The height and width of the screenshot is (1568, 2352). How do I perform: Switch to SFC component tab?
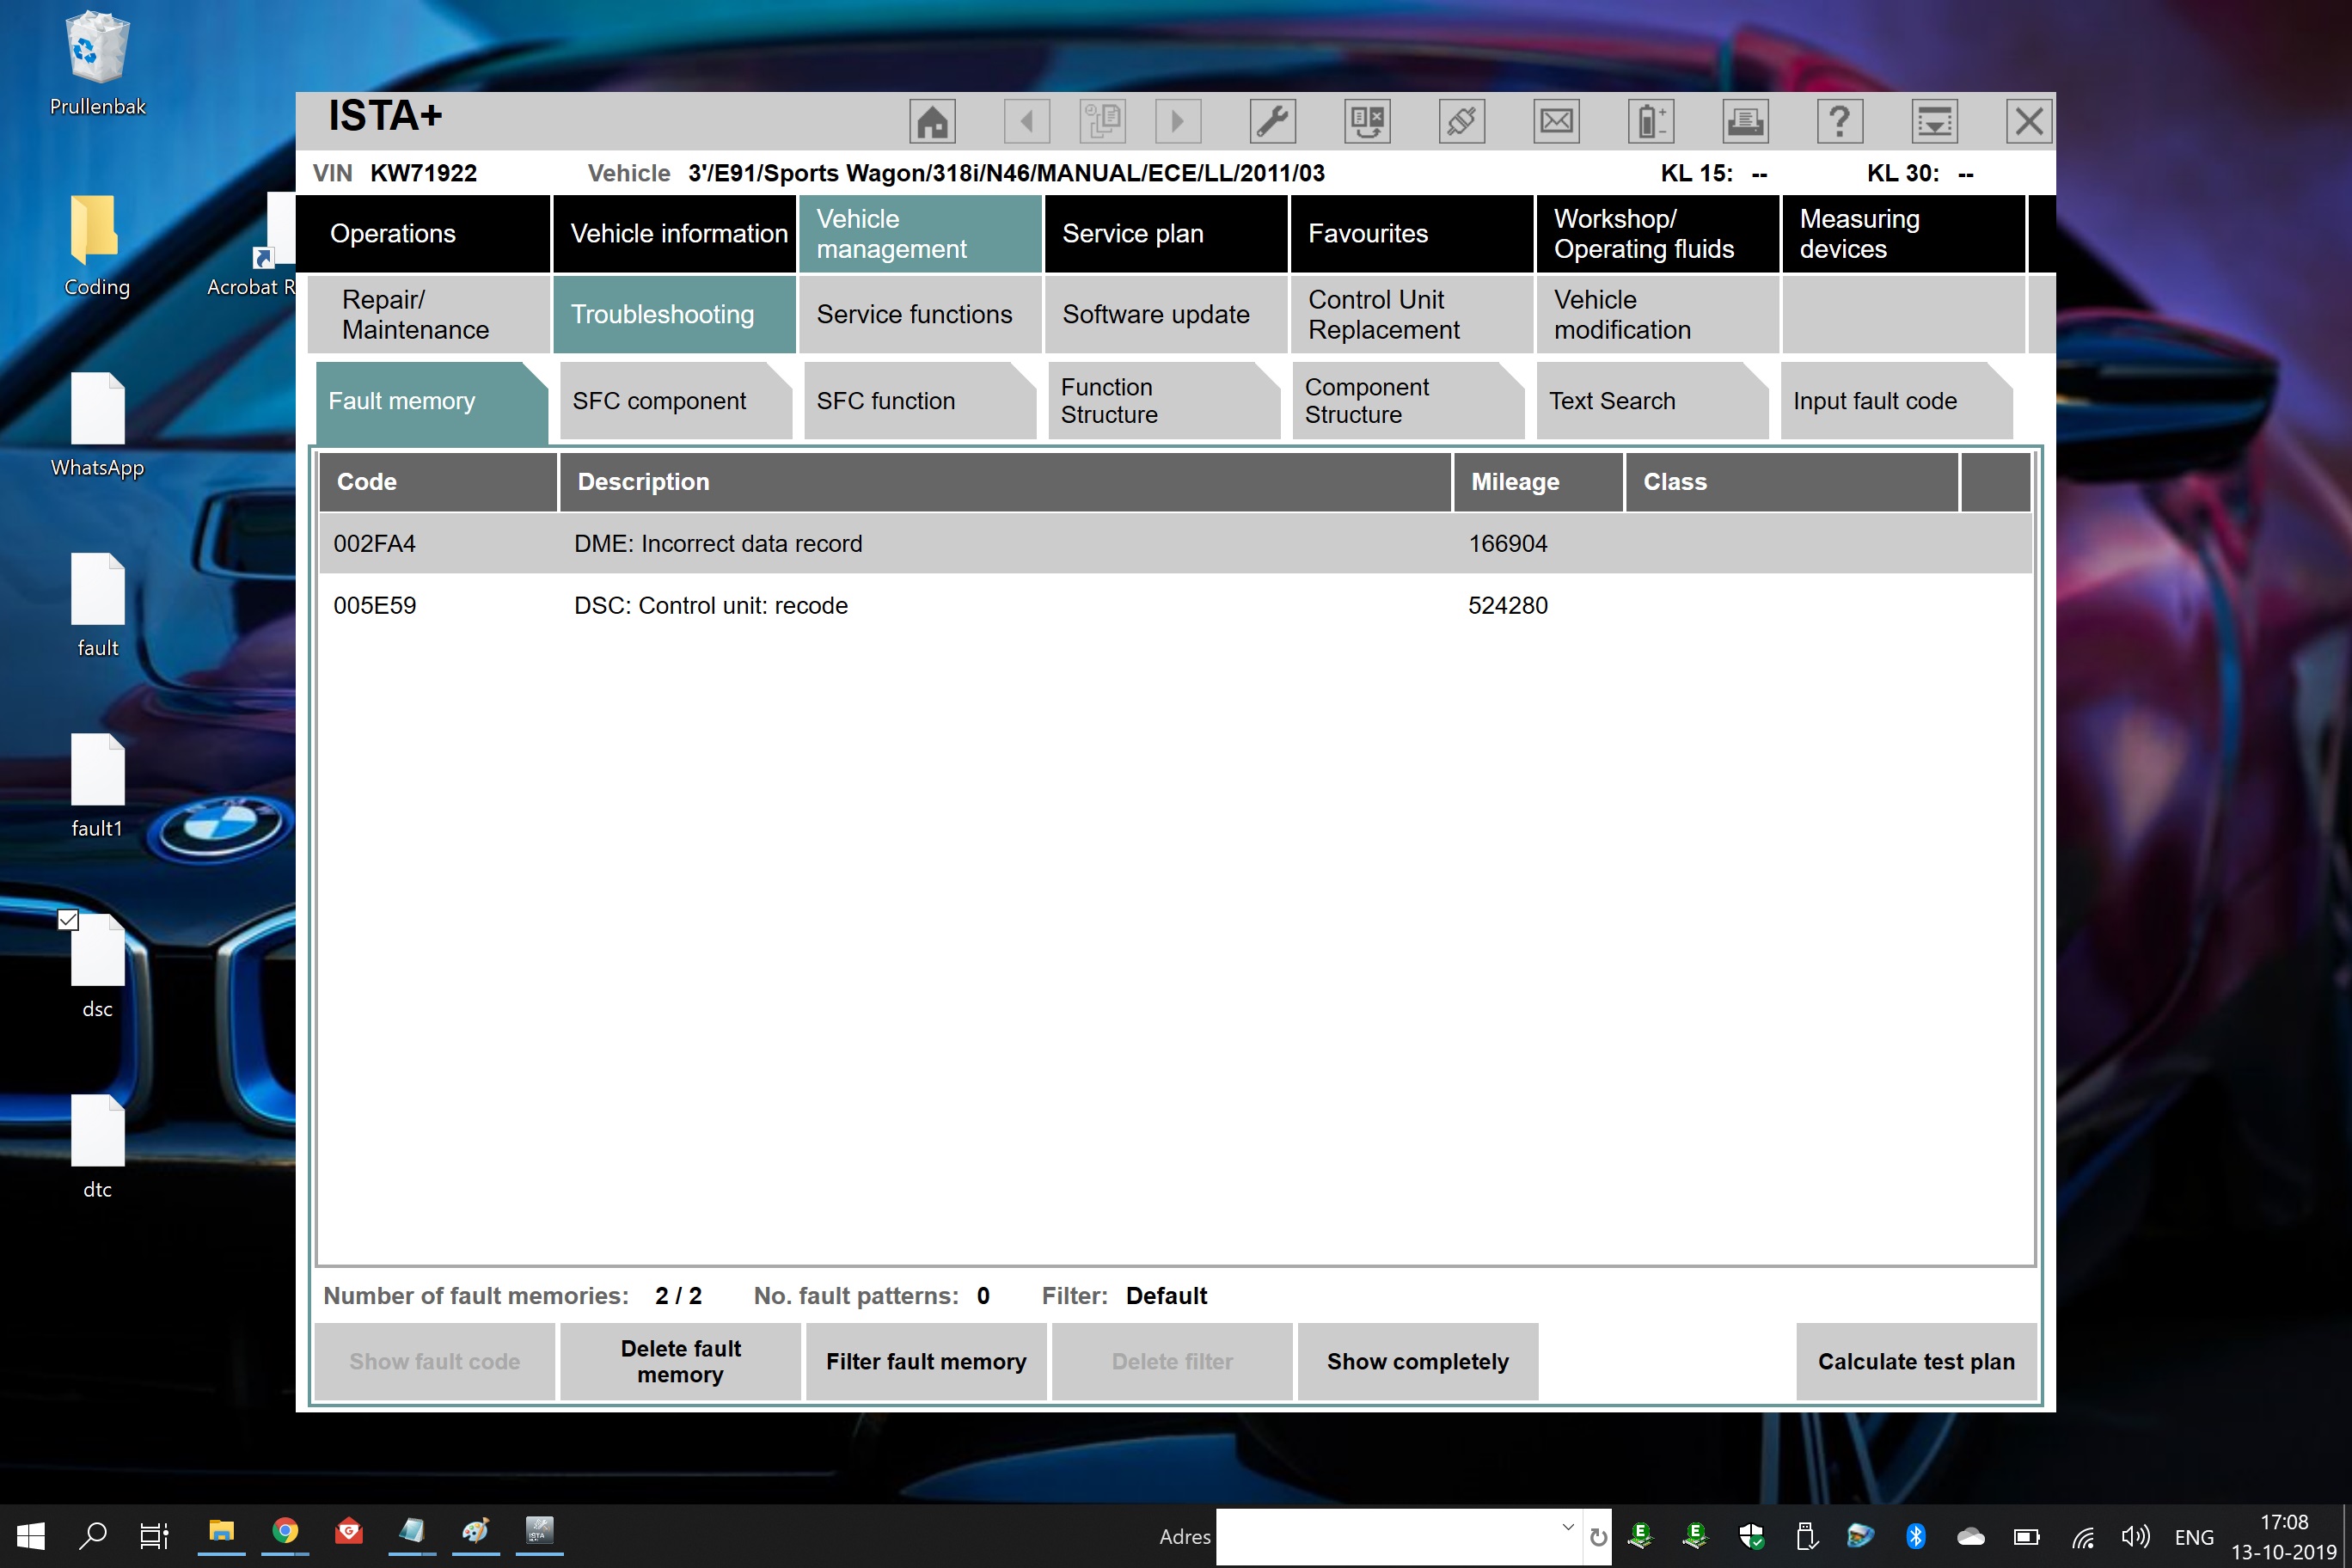[x=676, y=401]
